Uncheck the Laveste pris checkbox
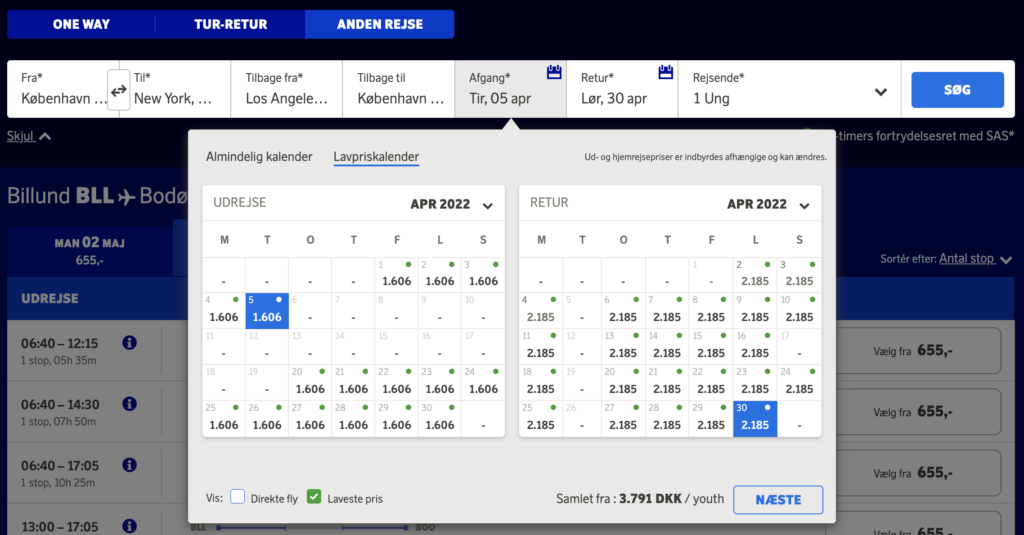Screen dimensions: 1024x535 click(x=314, y=497)
